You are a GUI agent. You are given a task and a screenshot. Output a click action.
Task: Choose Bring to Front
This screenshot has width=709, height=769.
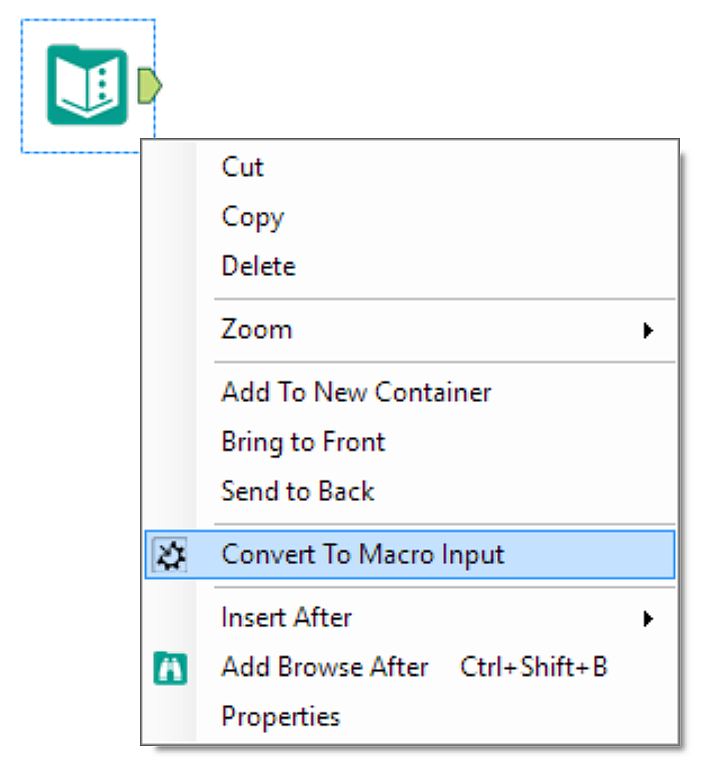coord(303,442)
